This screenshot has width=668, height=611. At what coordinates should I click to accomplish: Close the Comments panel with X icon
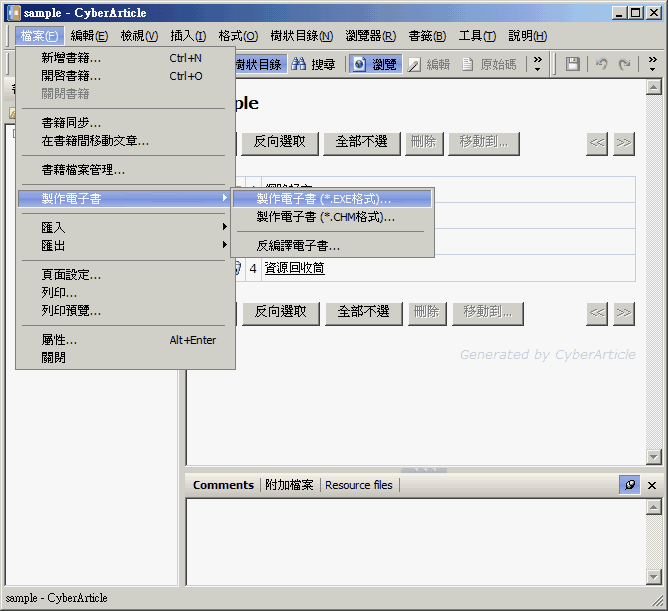[x=652, y=485]
